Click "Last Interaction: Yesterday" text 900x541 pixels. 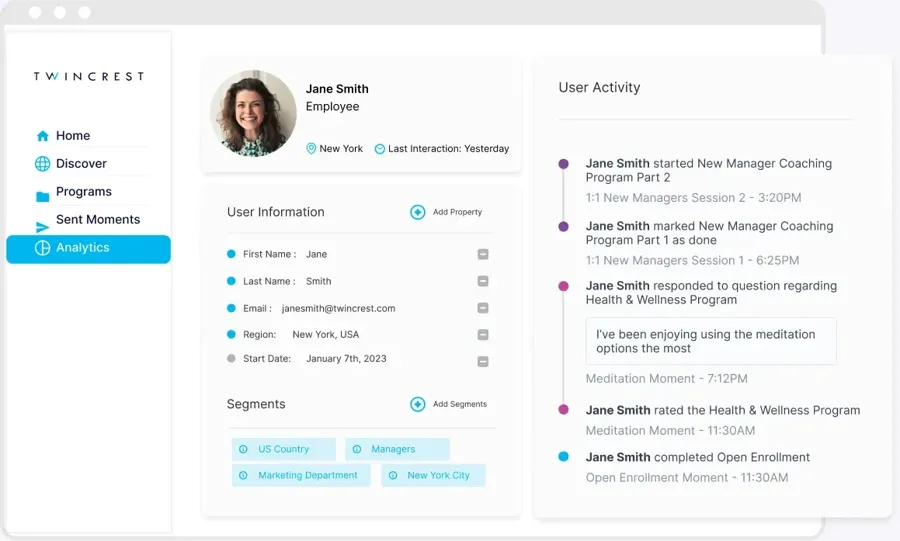448,149
